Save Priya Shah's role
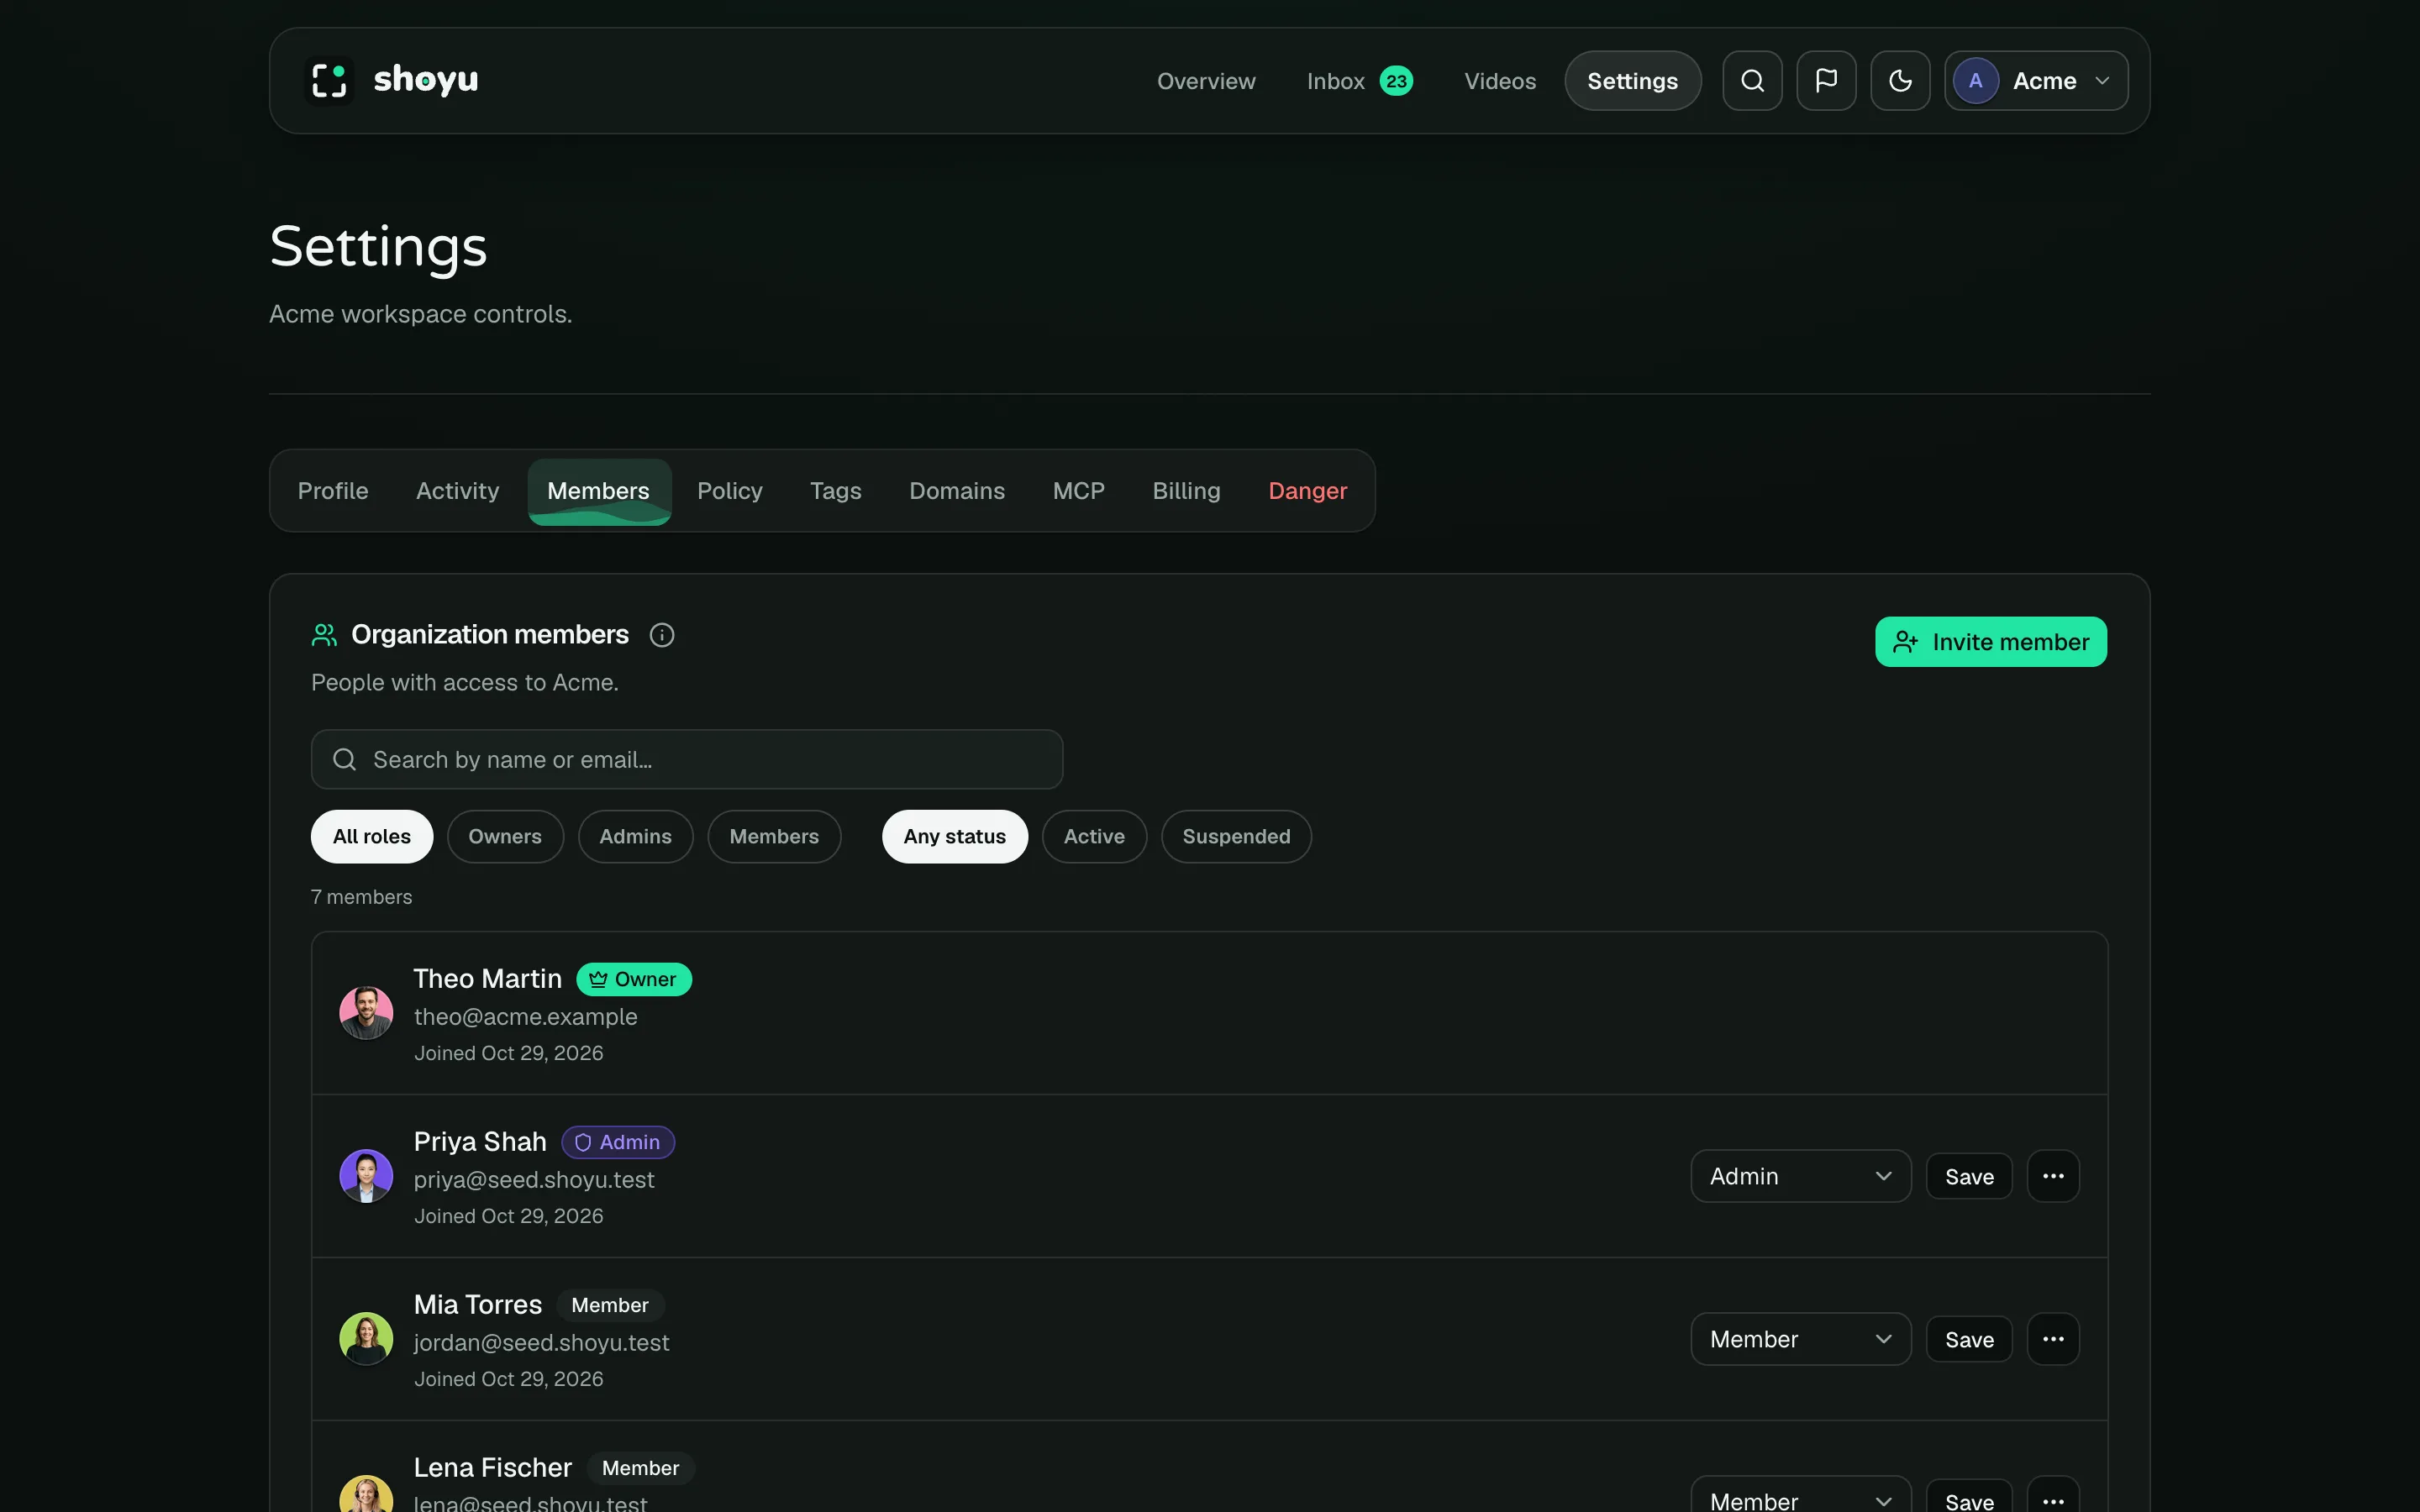2420x1512 pixels. (1969, 1176)
